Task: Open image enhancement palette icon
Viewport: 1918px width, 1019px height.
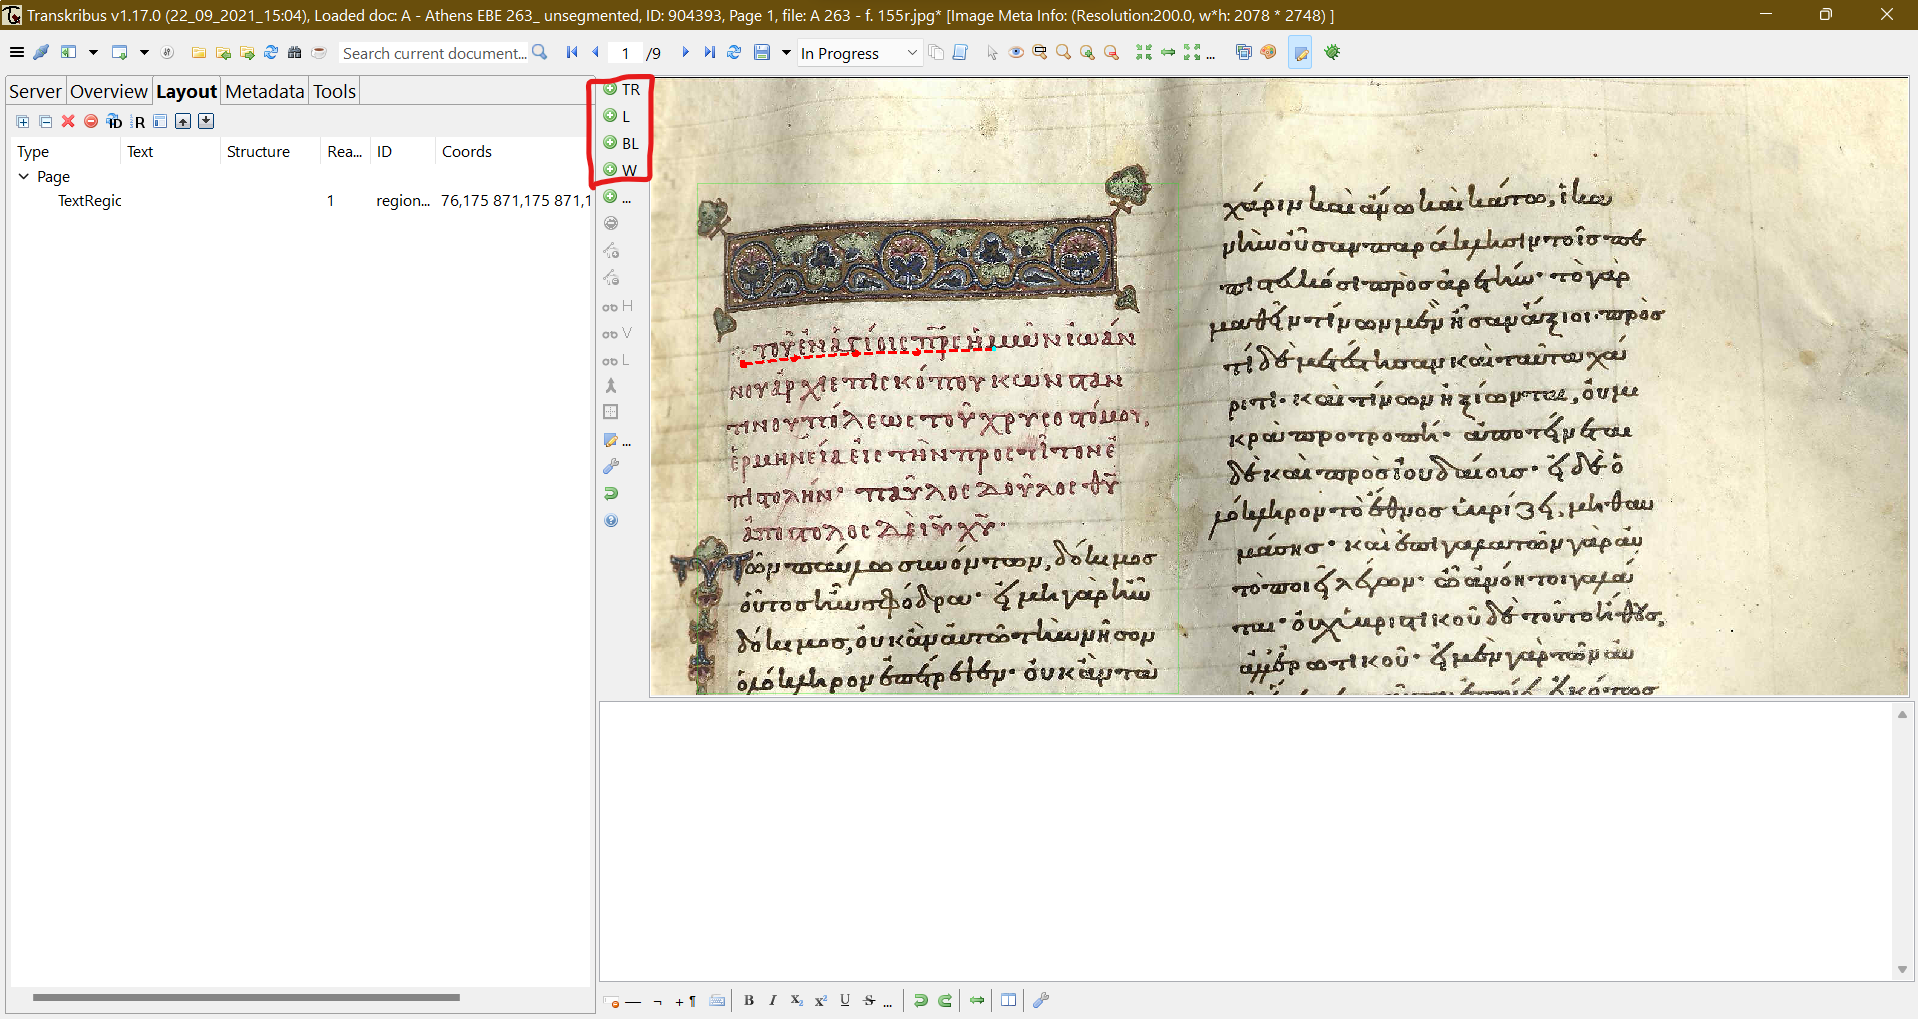Action: click(1268, 52)
